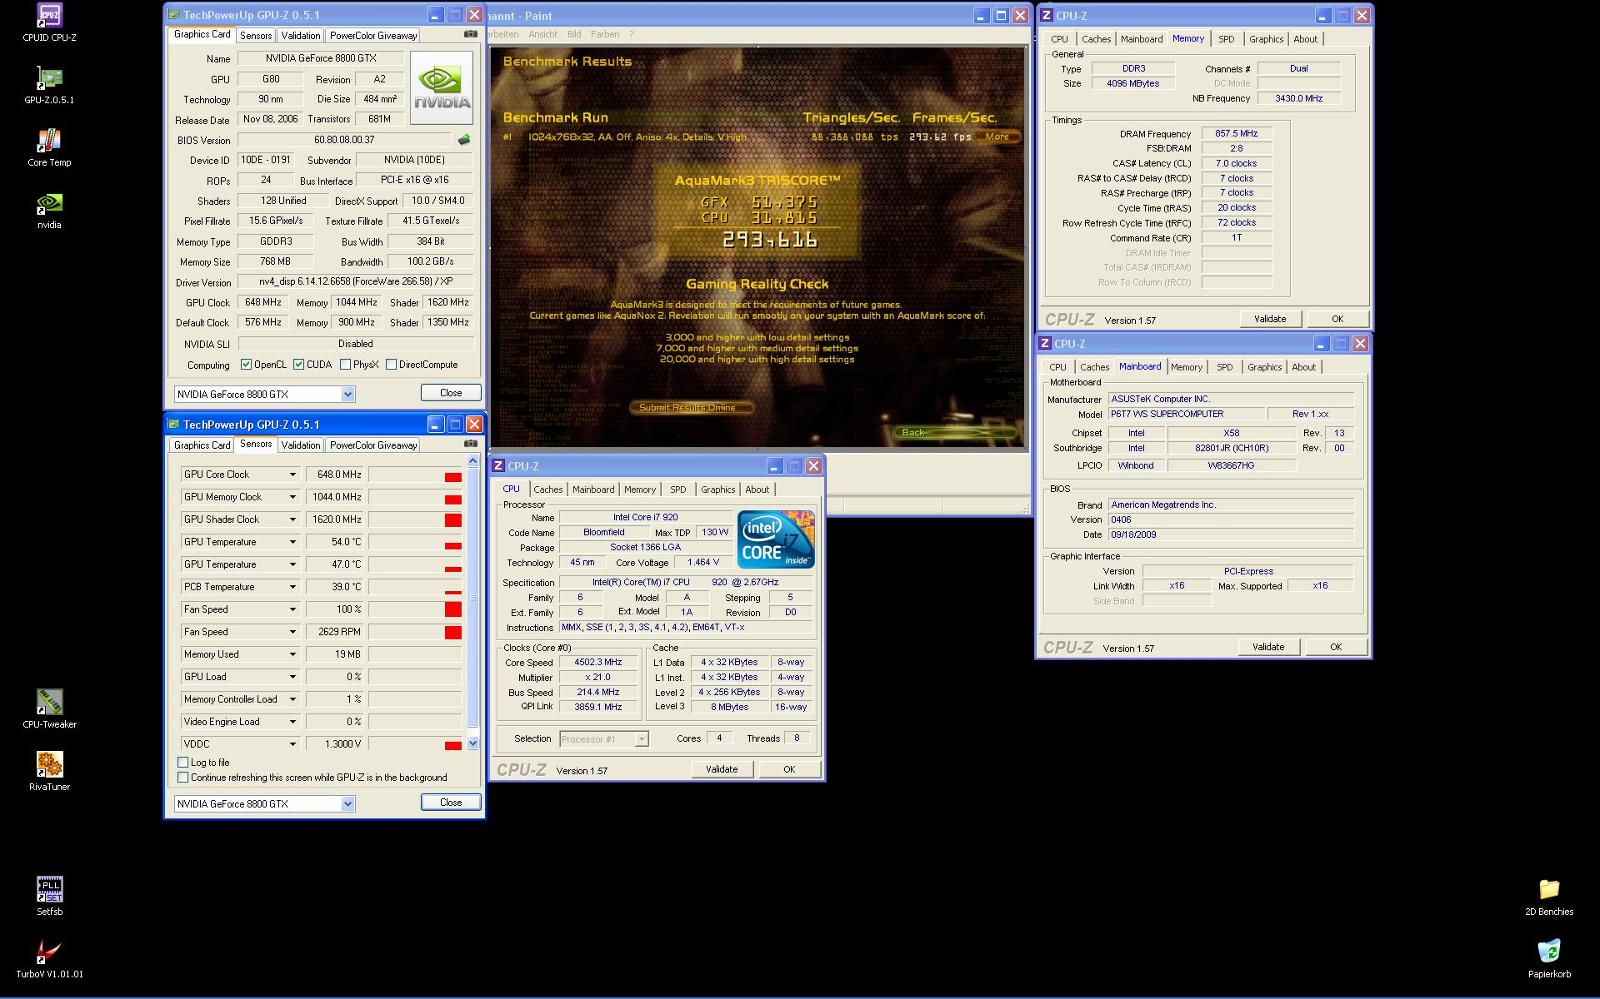Click the NVIDIA logo in GPU-Z
This screenshot has height=999, width=1600.
click(x=442, y=88)
